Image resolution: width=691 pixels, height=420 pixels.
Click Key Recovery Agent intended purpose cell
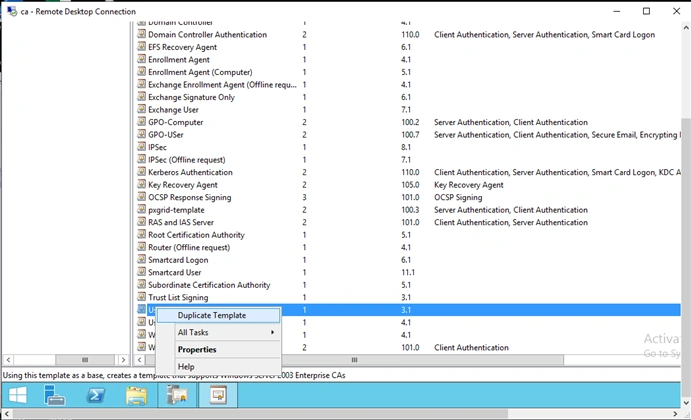(x=468, y=185)
